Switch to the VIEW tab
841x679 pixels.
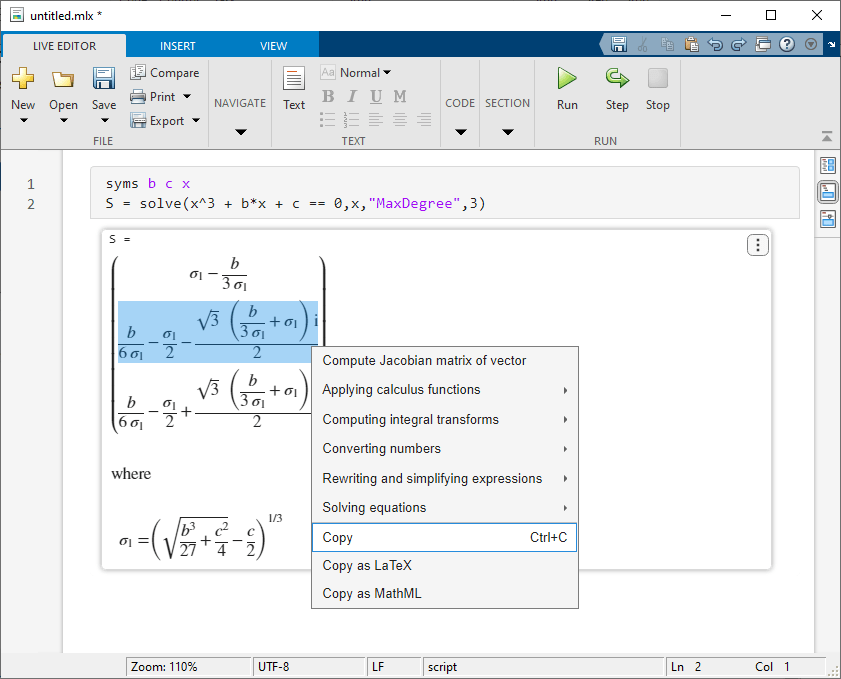tap(274, 46)
